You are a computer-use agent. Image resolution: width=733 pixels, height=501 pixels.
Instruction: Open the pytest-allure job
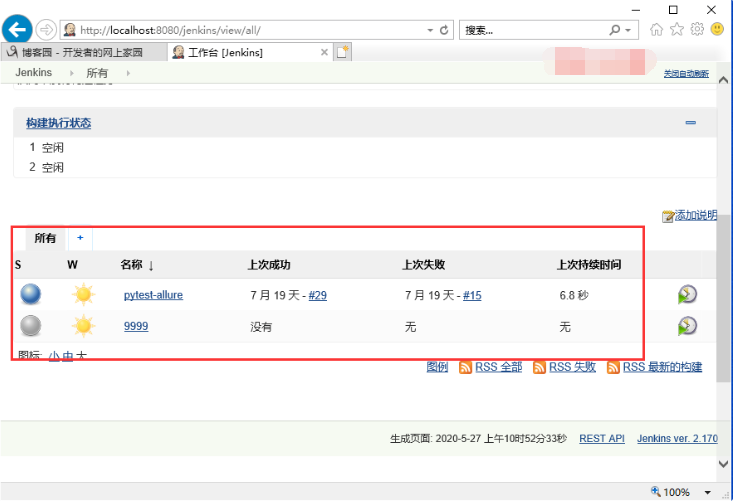point(153,295)
